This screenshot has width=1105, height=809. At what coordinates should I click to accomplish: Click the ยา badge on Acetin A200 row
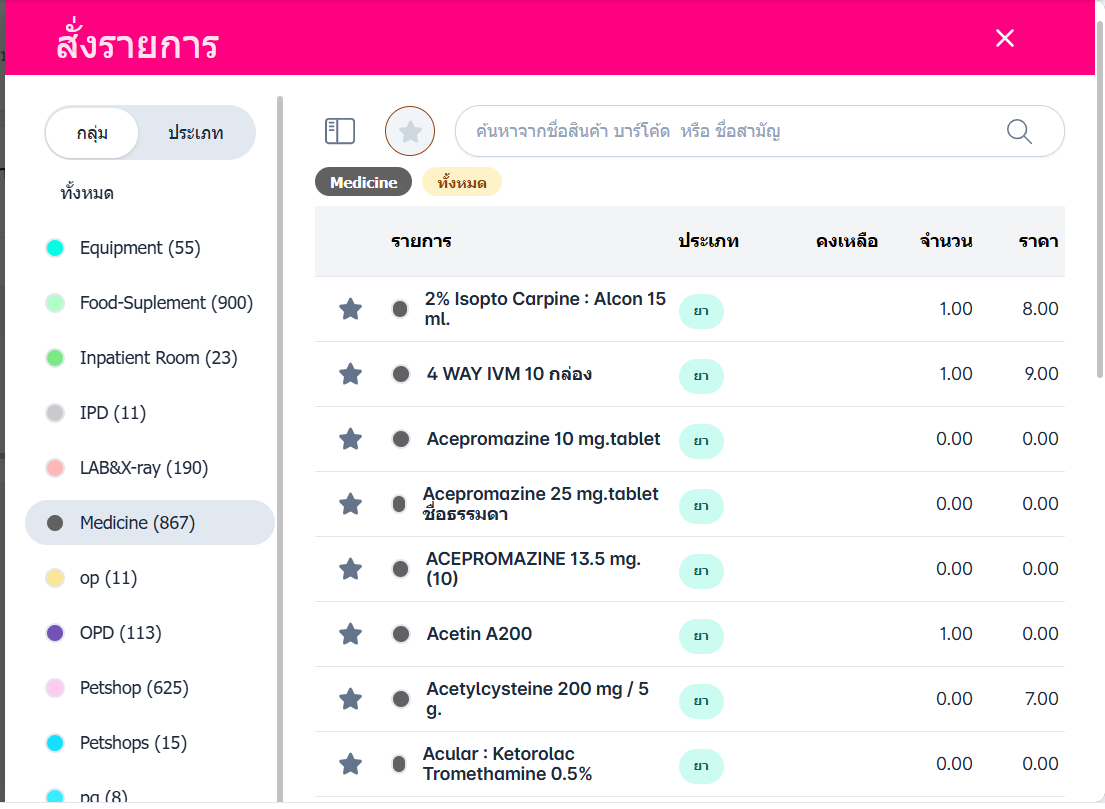coord(701,636)
